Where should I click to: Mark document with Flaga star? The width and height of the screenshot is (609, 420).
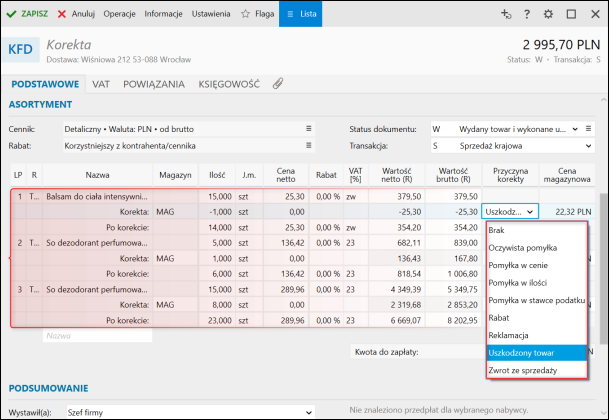pyautogui.click(x=257, y=14)
